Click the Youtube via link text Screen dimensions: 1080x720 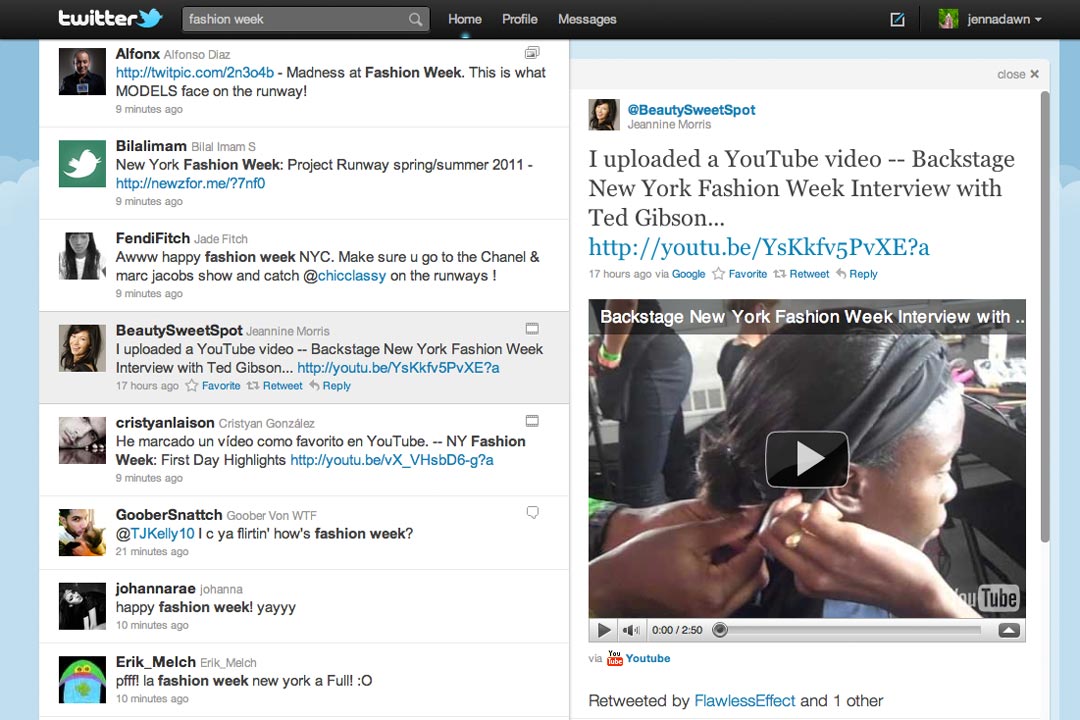coord(647,658)
